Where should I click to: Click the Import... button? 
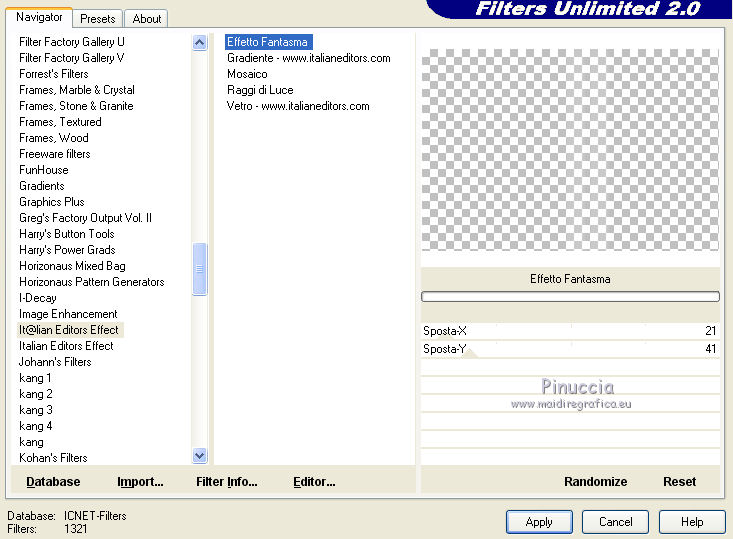140,482
